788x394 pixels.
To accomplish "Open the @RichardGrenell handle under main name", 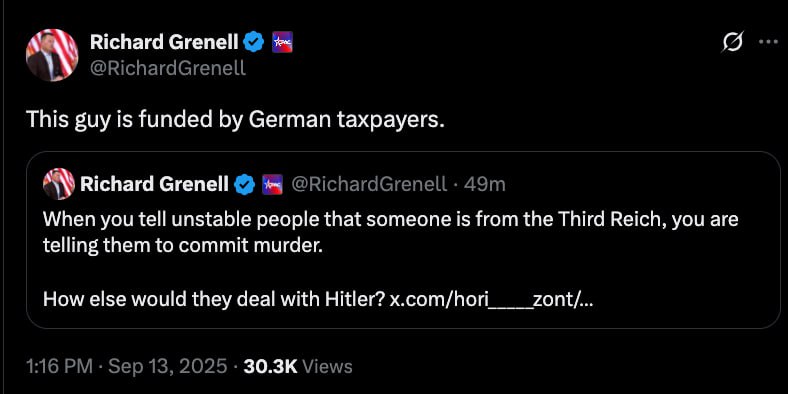I will coord(168,68).
